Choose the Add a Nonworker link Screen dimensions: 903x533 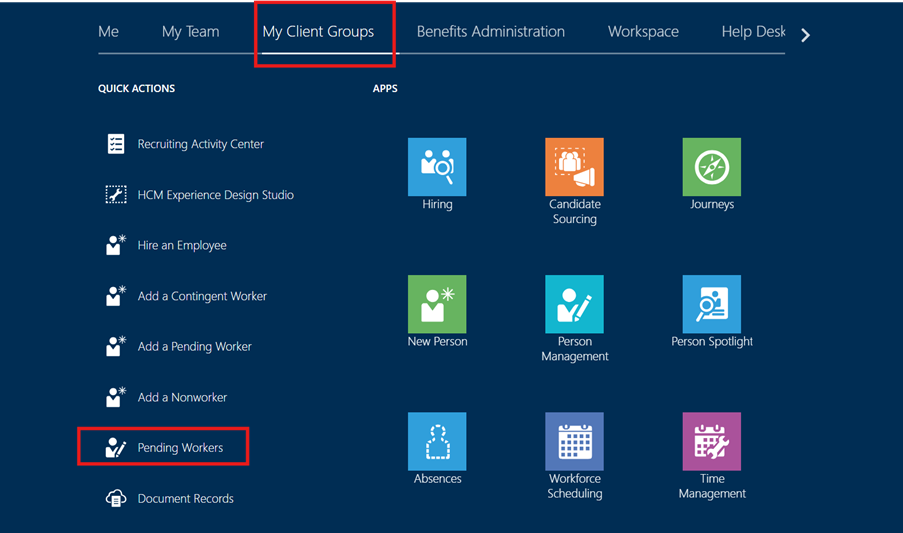(182, 397)
